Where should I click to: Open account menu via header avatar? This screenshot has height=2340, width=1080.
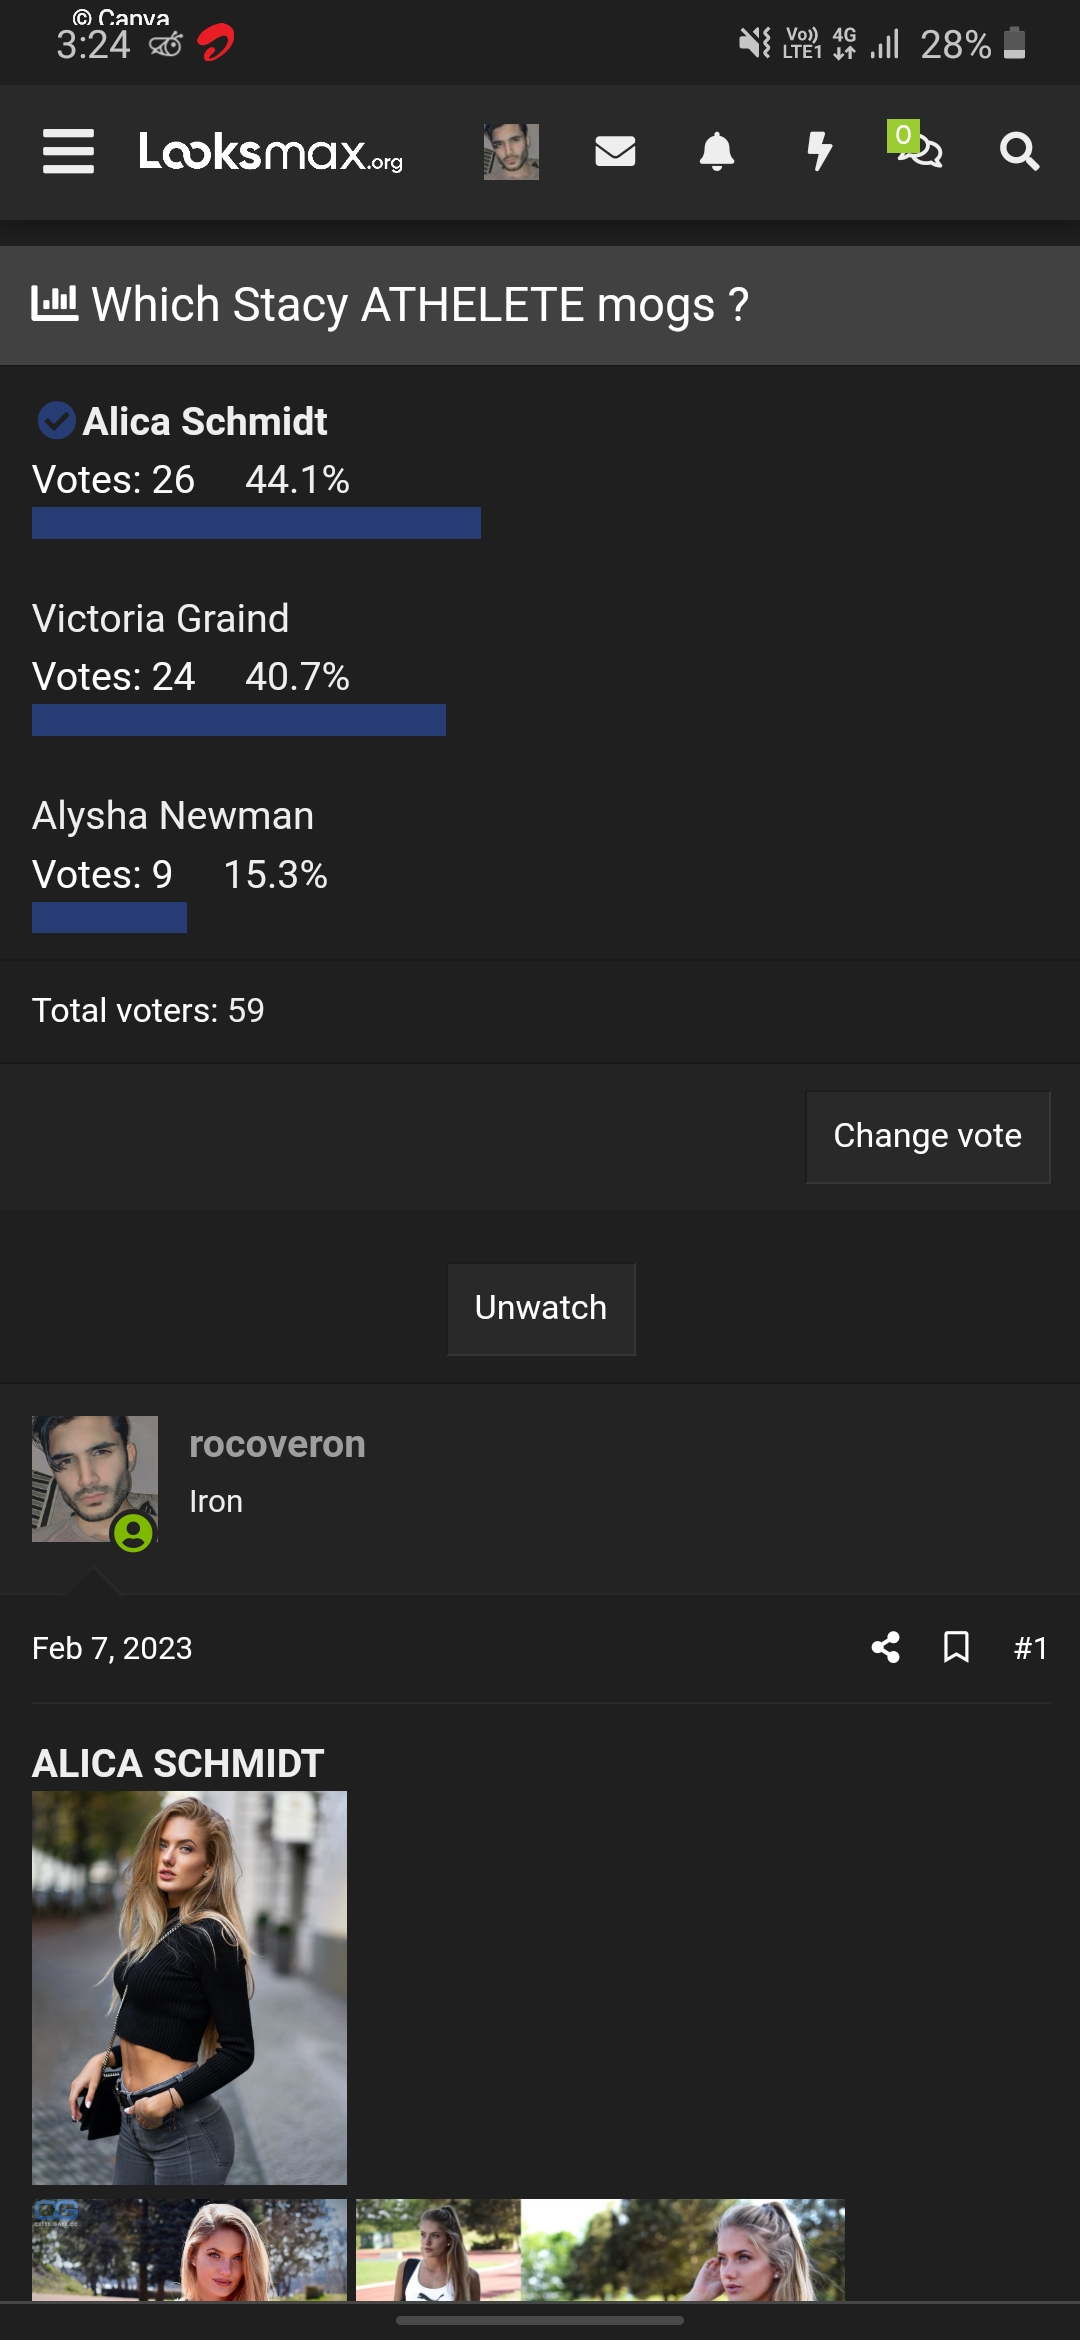[511, 152]
